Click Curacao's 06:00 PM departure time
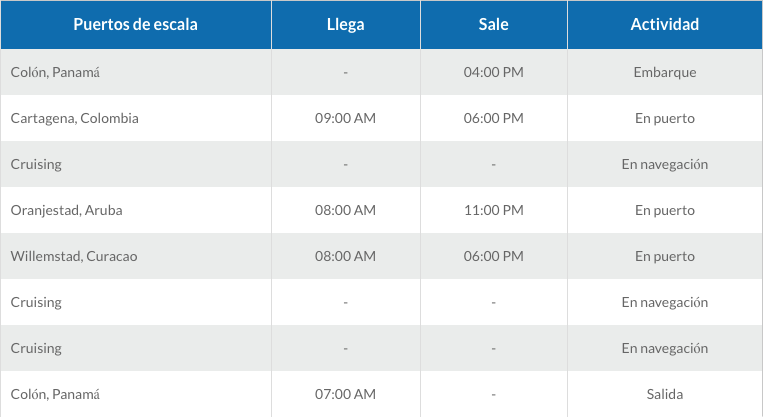The width and height of the screenshot is (763, 417). click(494, 256)
